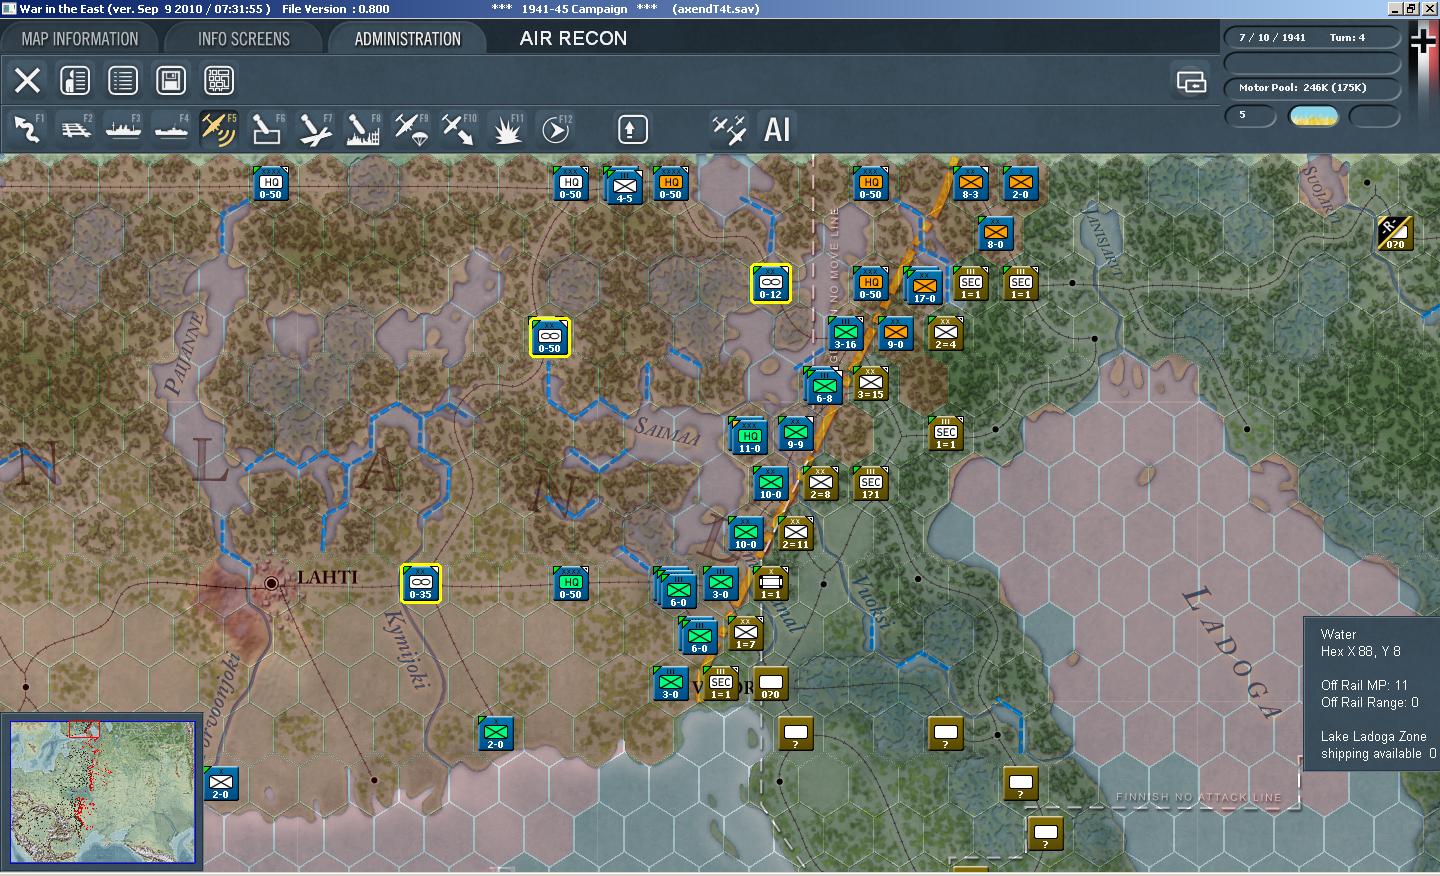Save the game with the floppy disk icon
Viewport: 1440px width, 876px height.
point(171,80)
